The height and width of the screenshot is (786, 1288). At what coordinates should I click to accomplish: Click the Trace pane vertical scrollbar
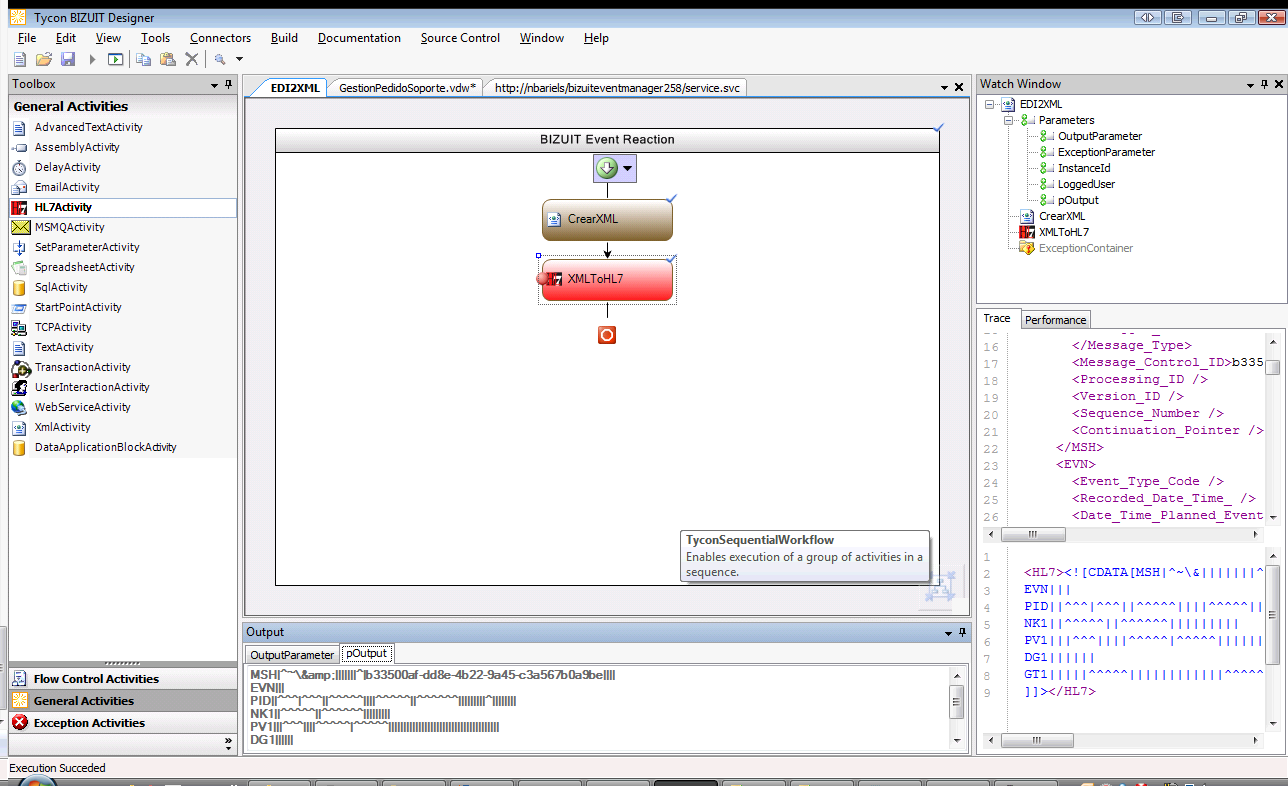(x=1272, y=427)
